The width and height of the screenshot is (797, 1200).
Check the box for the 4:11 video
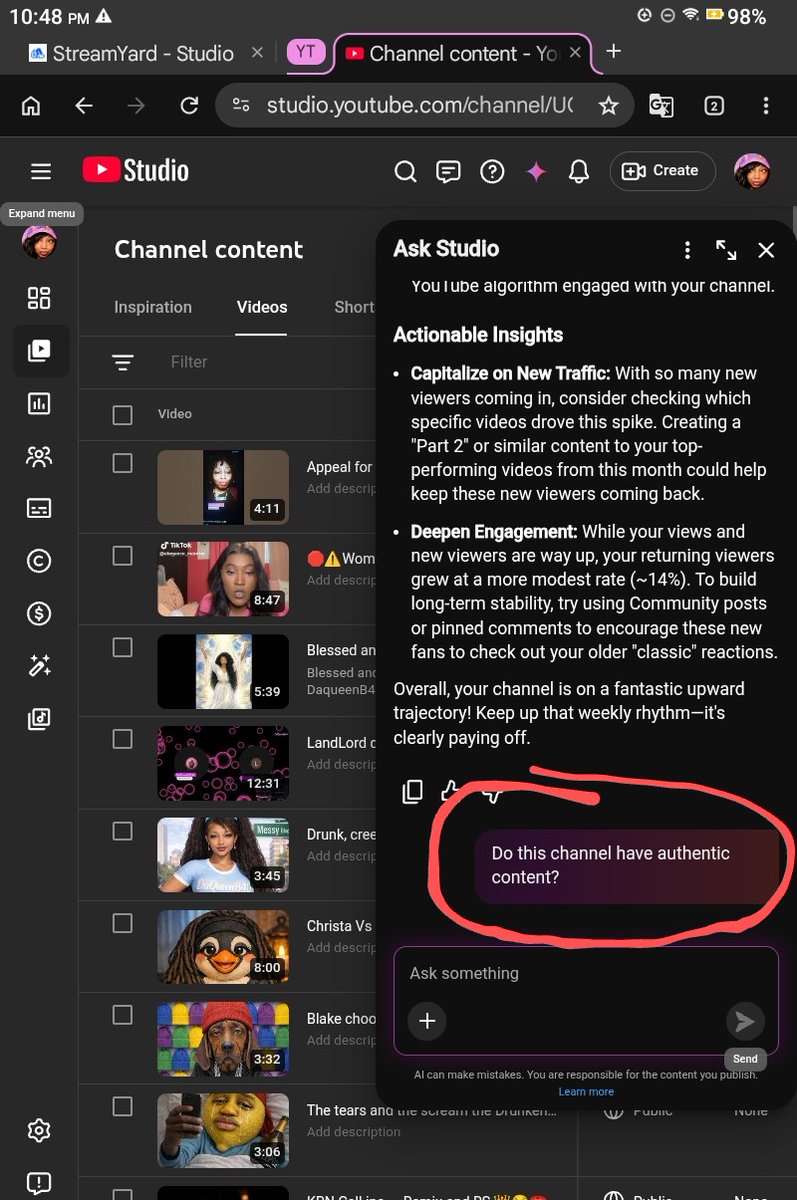coord(122,463)
